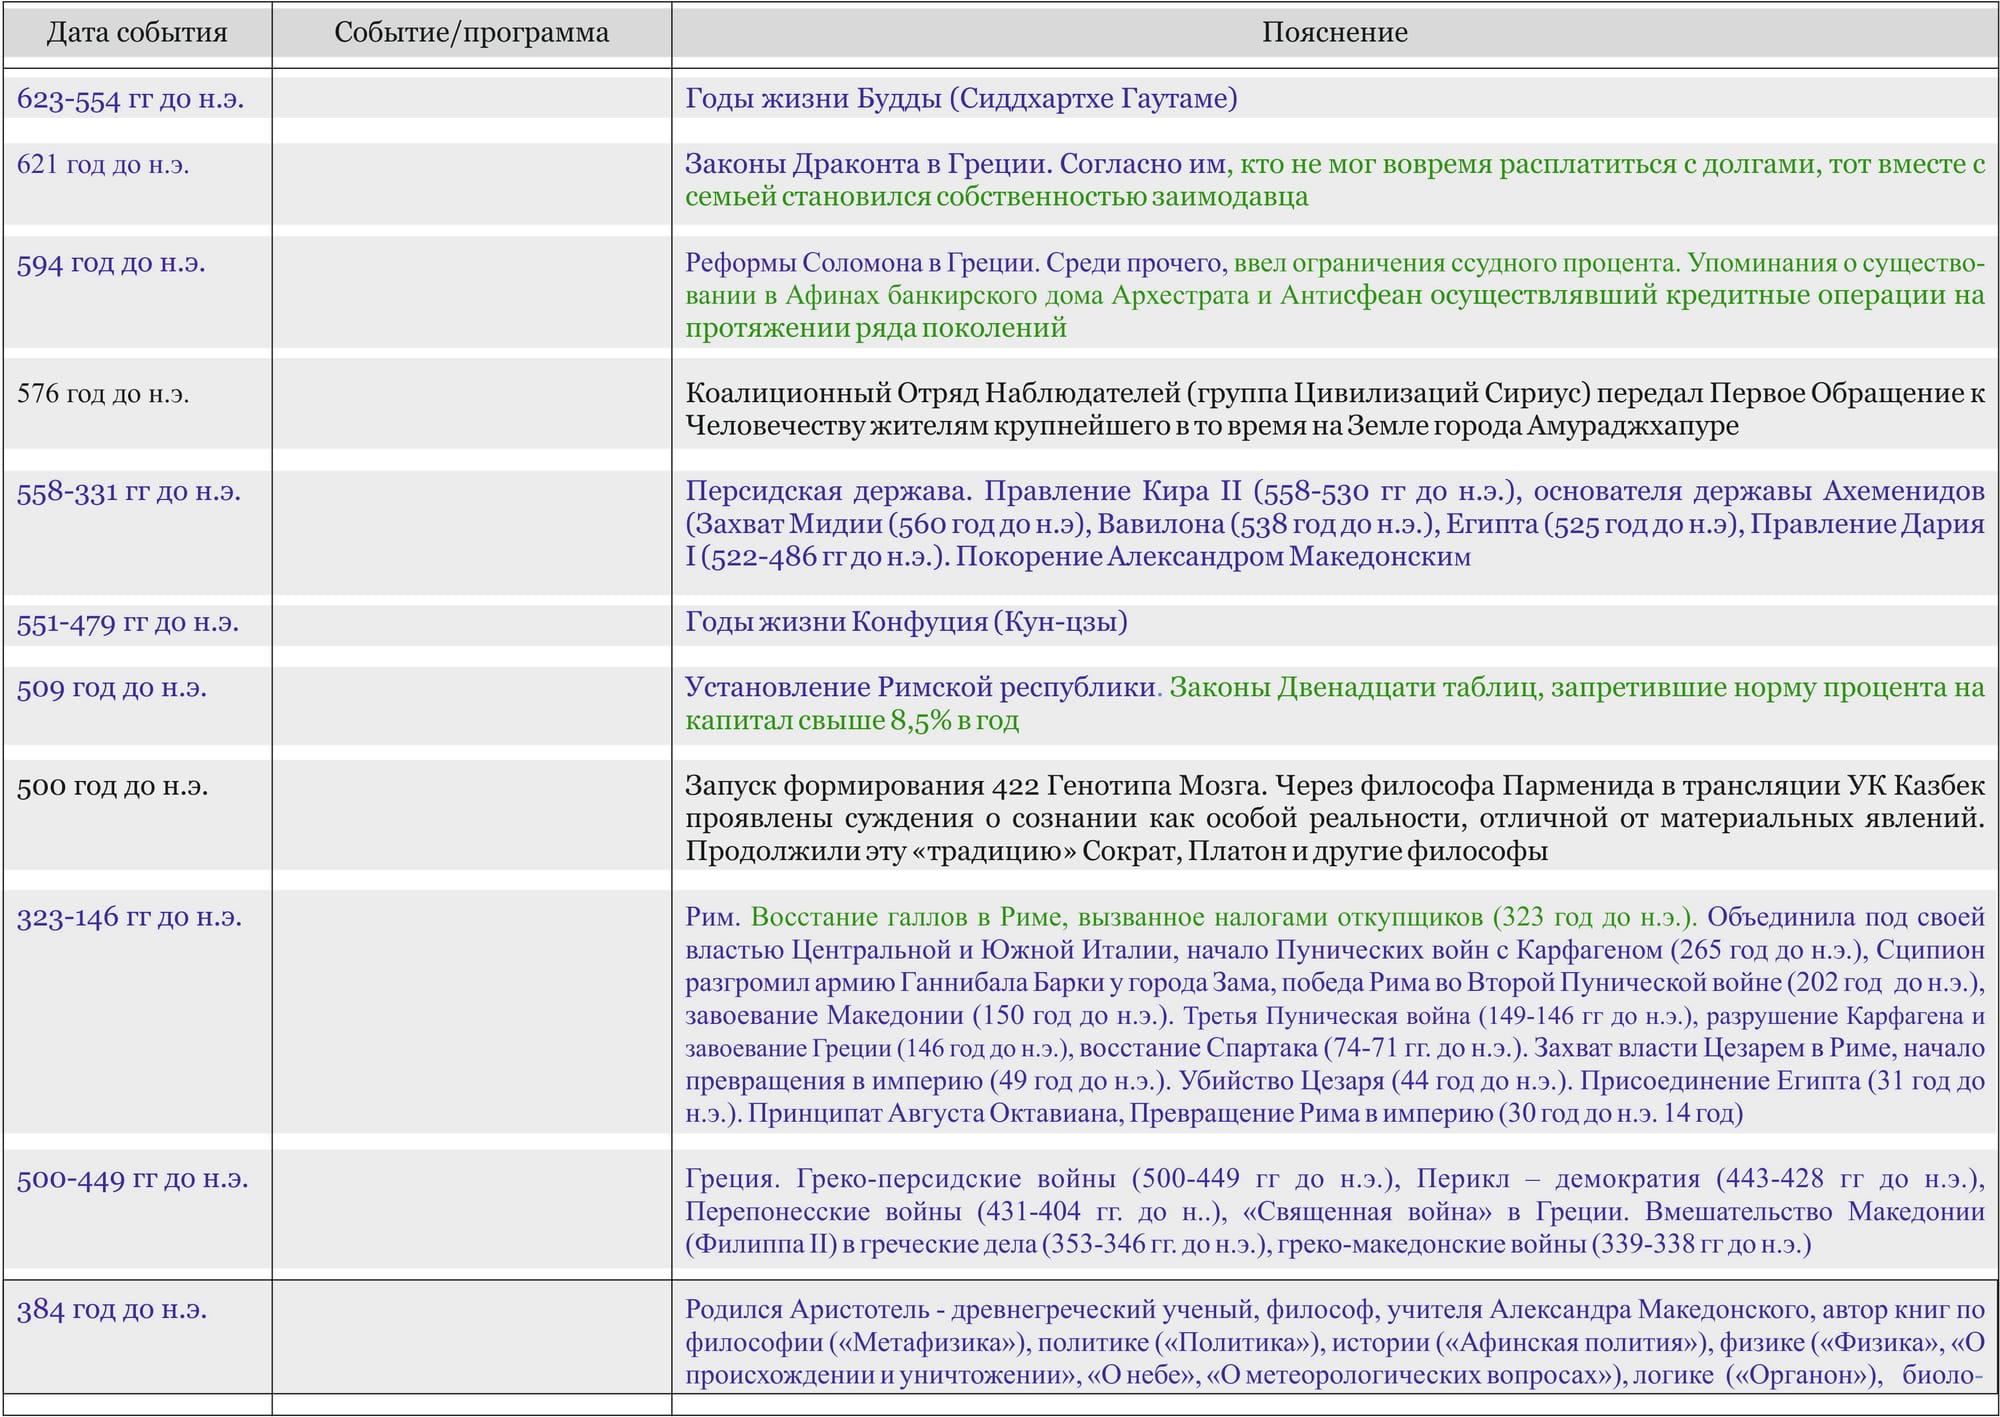Select the date cell '500 год до н.э.'
Screen dimensions: 2000x1417
coord(112,787)
